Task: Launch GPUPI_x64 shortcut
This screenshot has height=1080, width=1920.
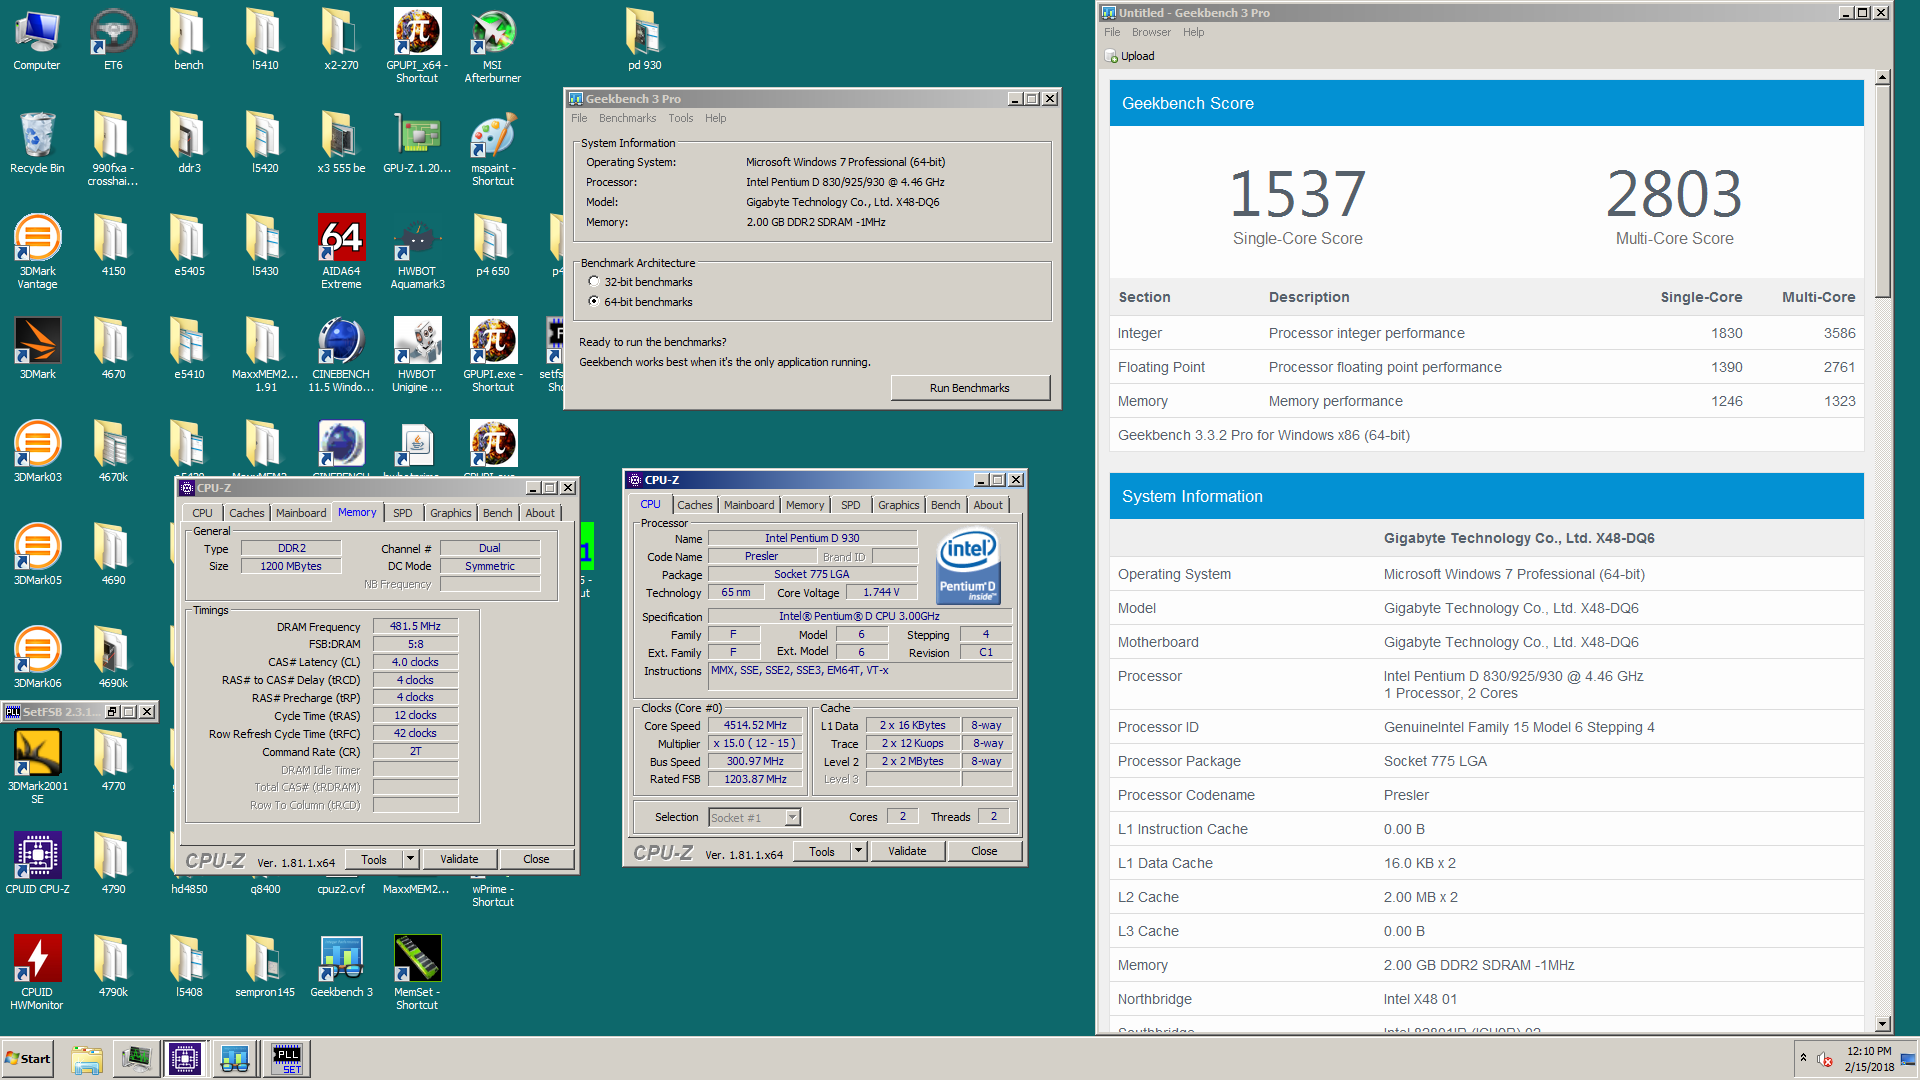Action: point(417,45)
